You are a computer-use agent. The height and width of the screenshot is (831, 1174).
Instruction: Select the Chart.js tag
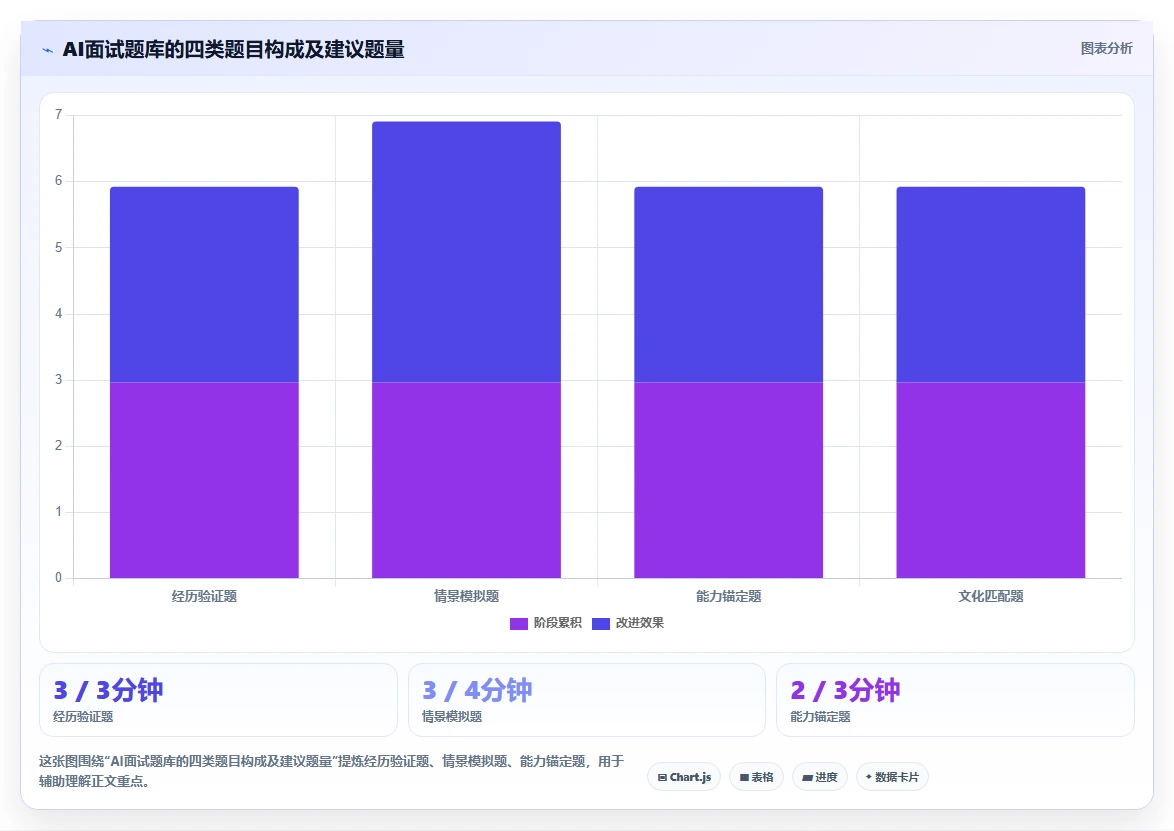tap(684, 777)
